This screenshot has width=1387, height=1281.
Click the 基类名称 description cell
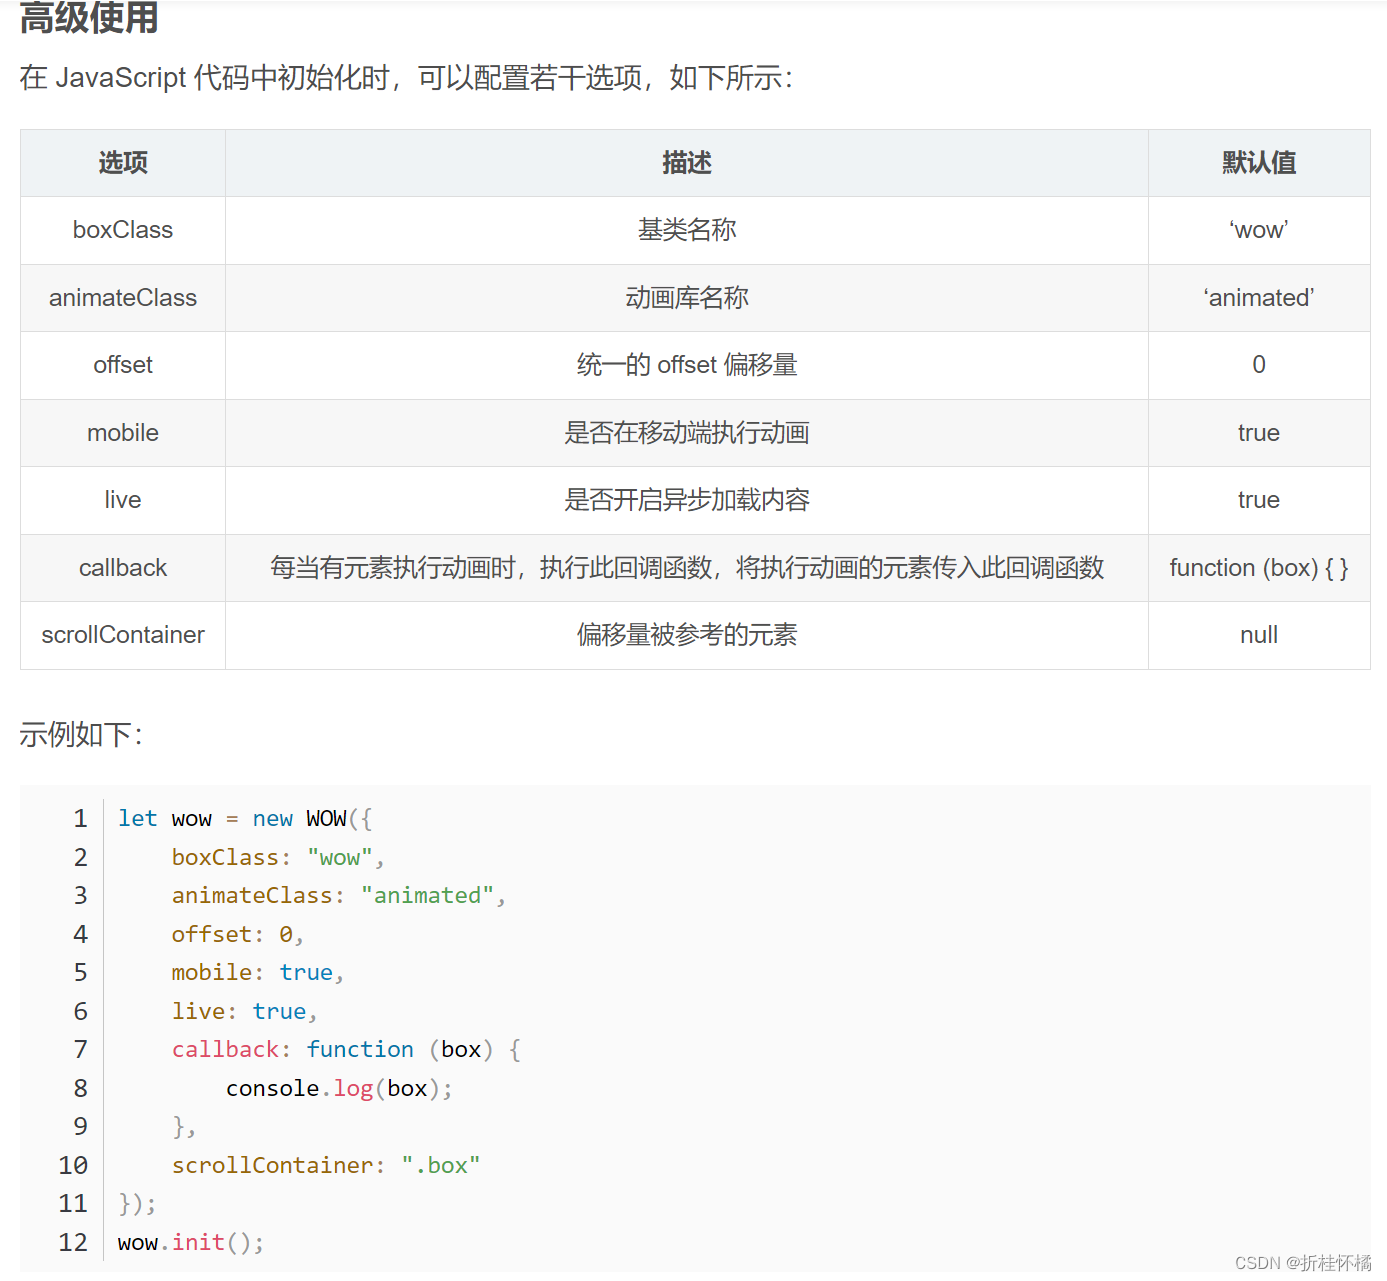click(687, 230)
